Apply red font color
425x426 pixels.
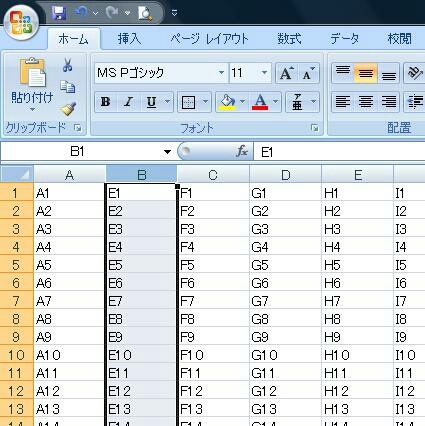(x=260, y=102)
